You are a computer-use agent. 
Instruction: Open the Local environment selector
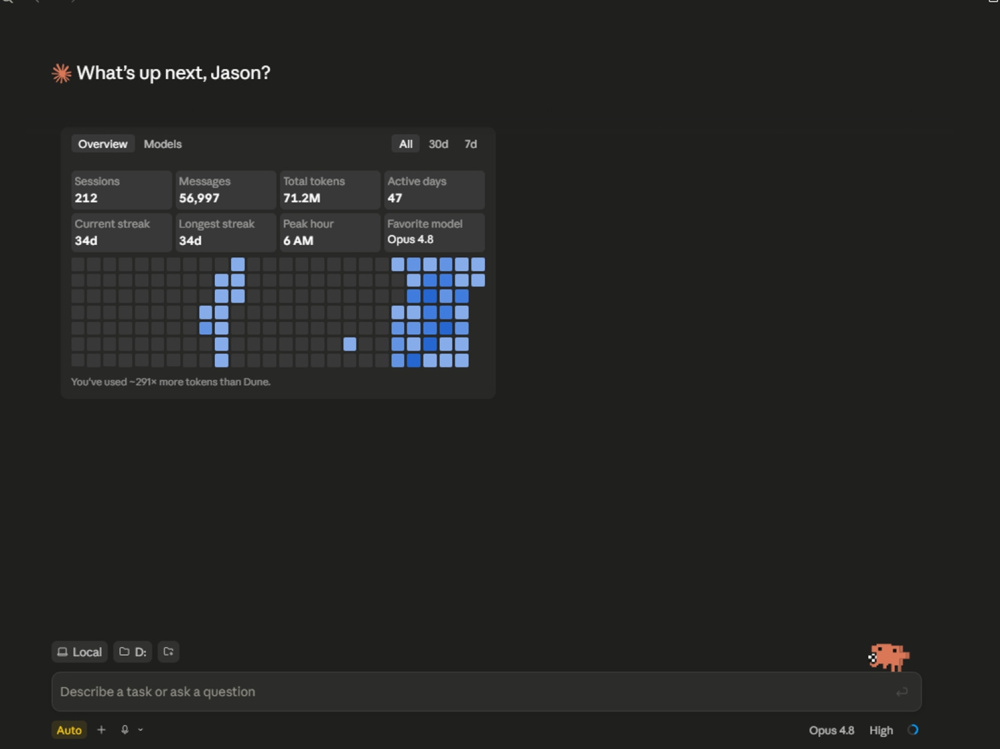coord(80,652)
